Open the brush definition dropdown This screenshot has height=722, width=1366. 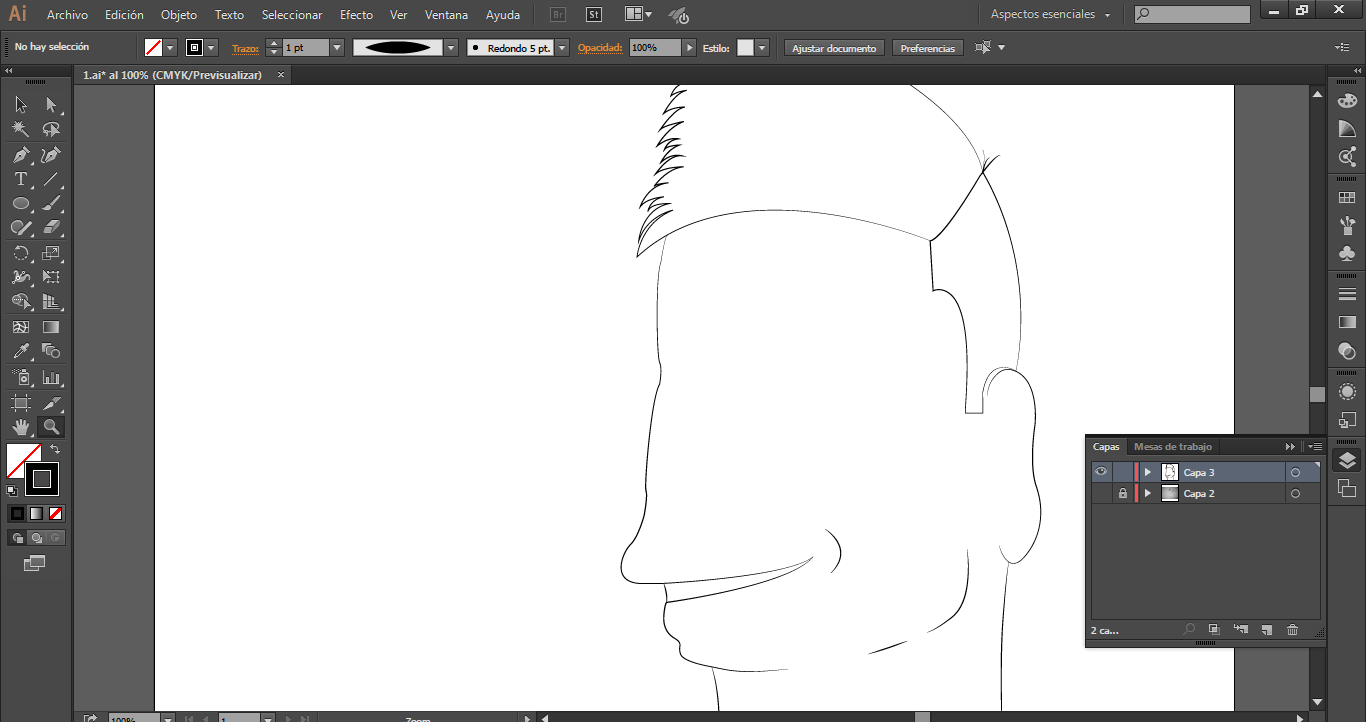click(562, 48)
